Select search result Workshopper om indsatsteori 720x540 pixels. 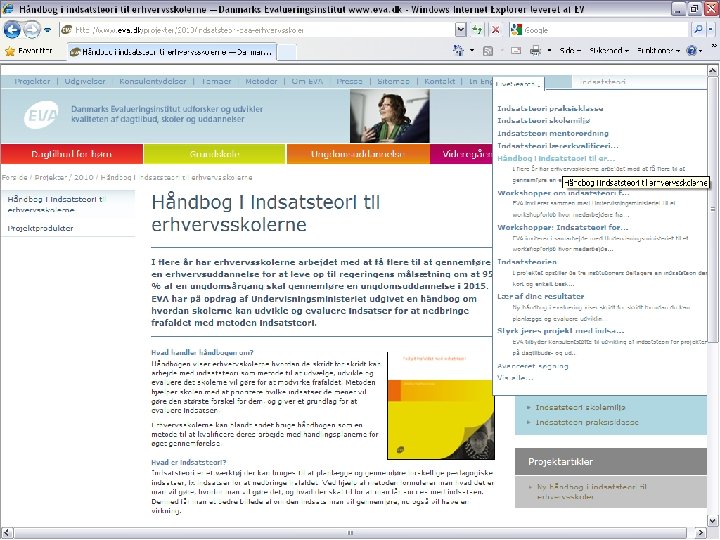pos(563,193)
